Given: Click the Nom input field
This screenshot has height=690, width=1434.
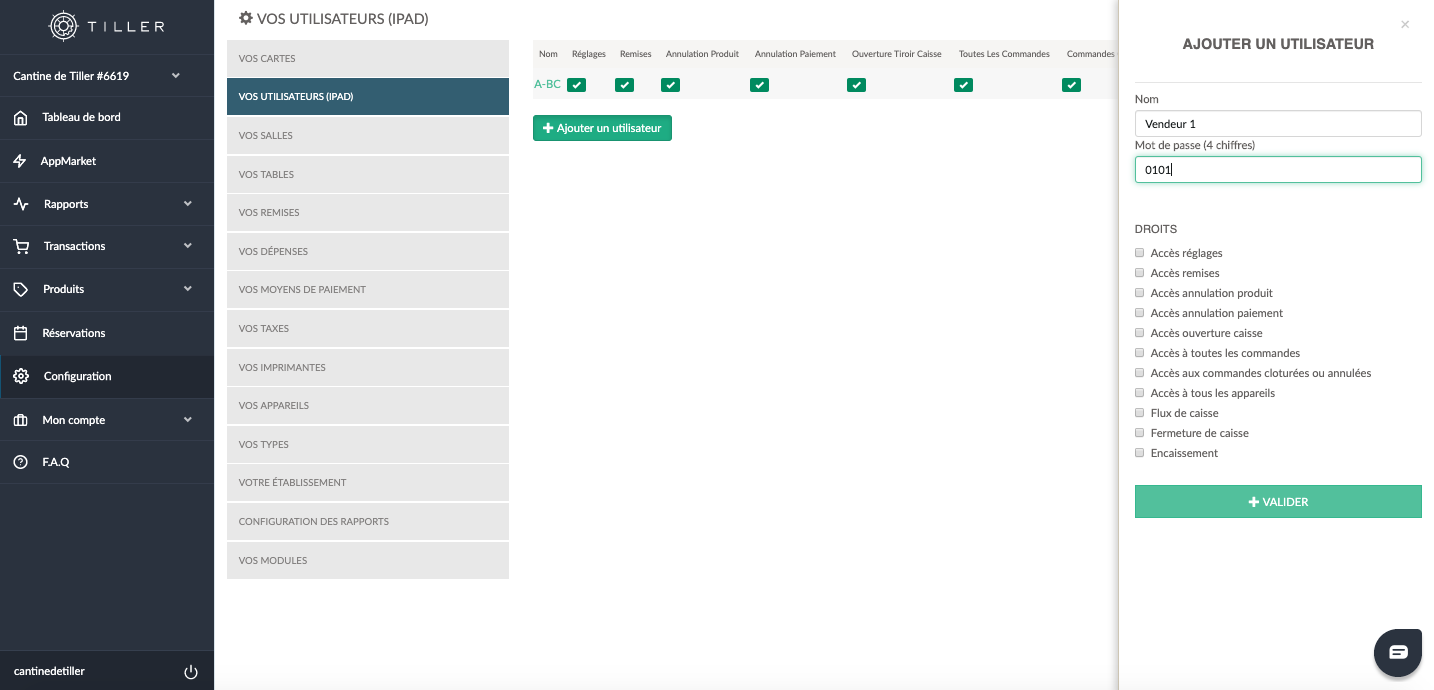Looking at the screenshot, I should point(1277,124).
